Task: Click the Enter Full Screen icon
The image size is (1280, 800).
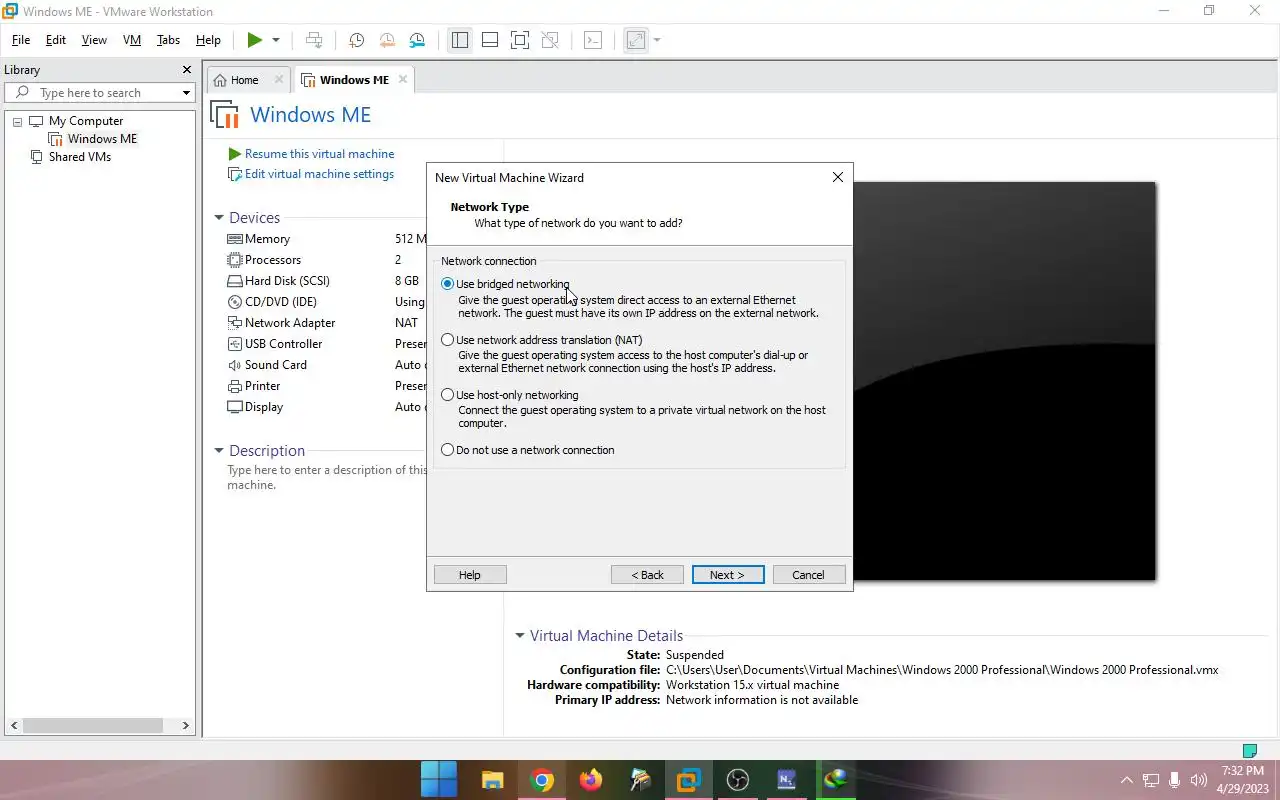Action: [520, 40]
